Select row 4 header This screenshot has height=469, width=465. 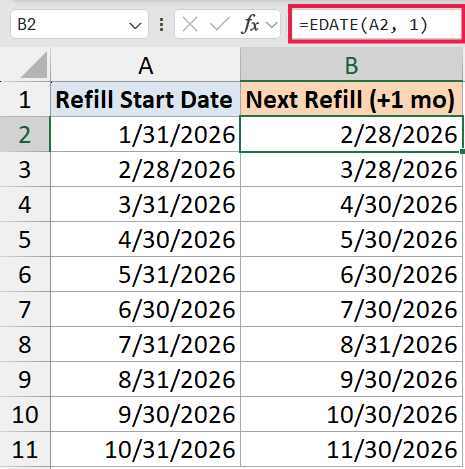[25, 204]
